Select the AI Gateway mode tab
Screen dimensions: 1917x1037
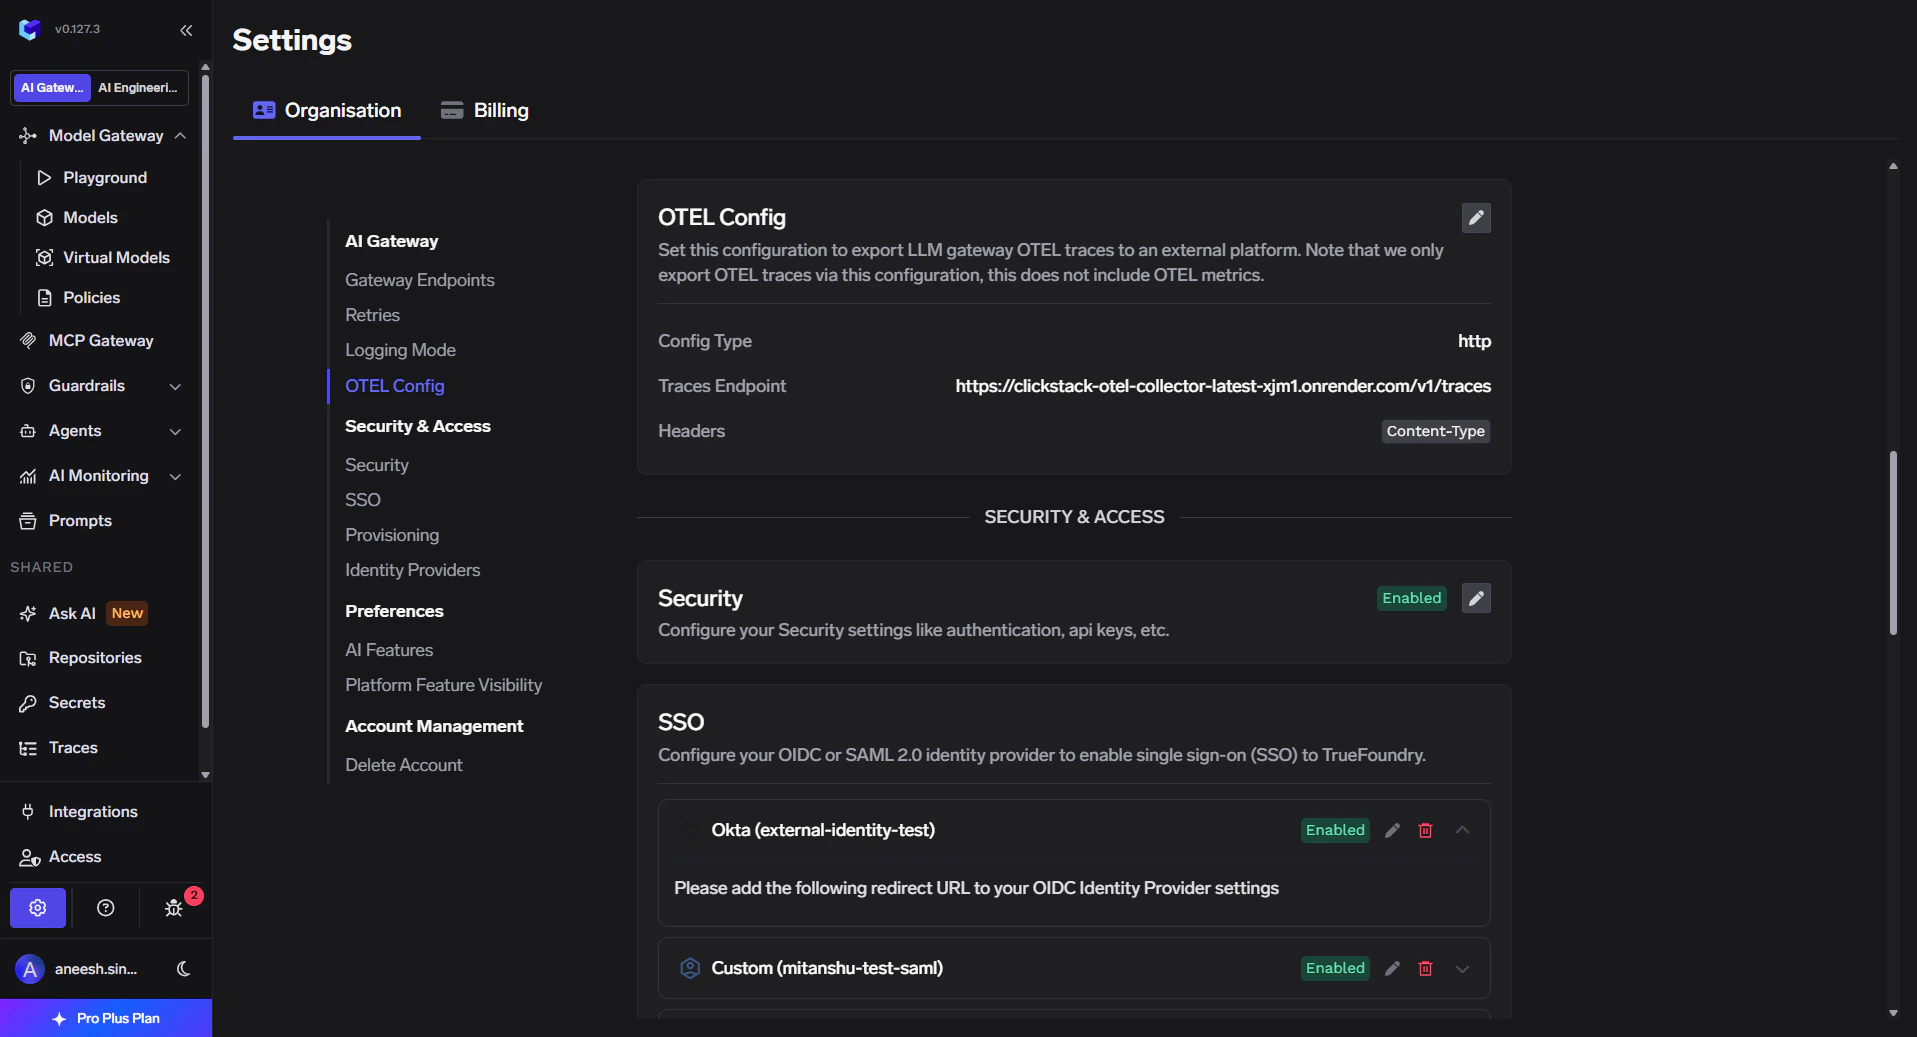(52, 88)
